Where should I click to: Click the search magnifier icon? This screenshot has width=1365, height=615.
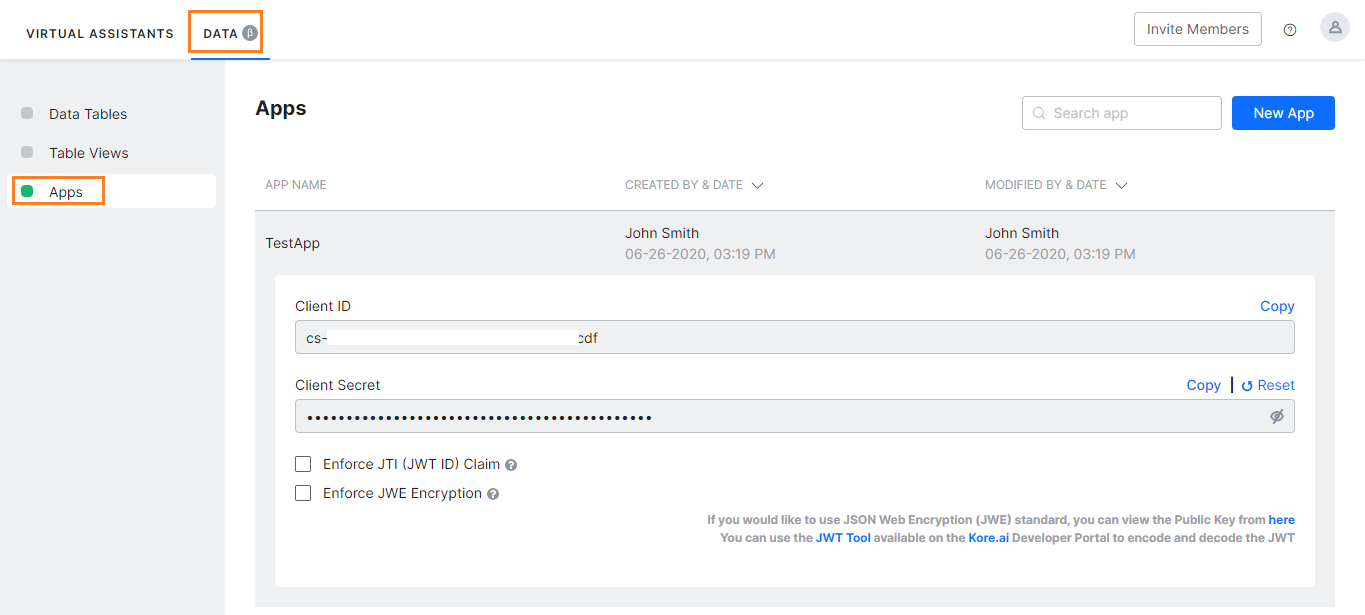click(x=1039, y=113)
